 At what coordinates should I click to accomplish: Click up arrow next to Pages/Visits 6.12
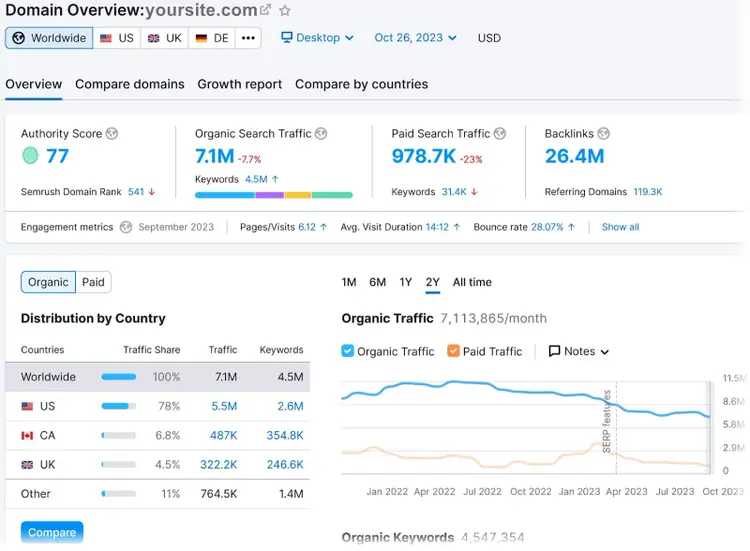[324, 227]
